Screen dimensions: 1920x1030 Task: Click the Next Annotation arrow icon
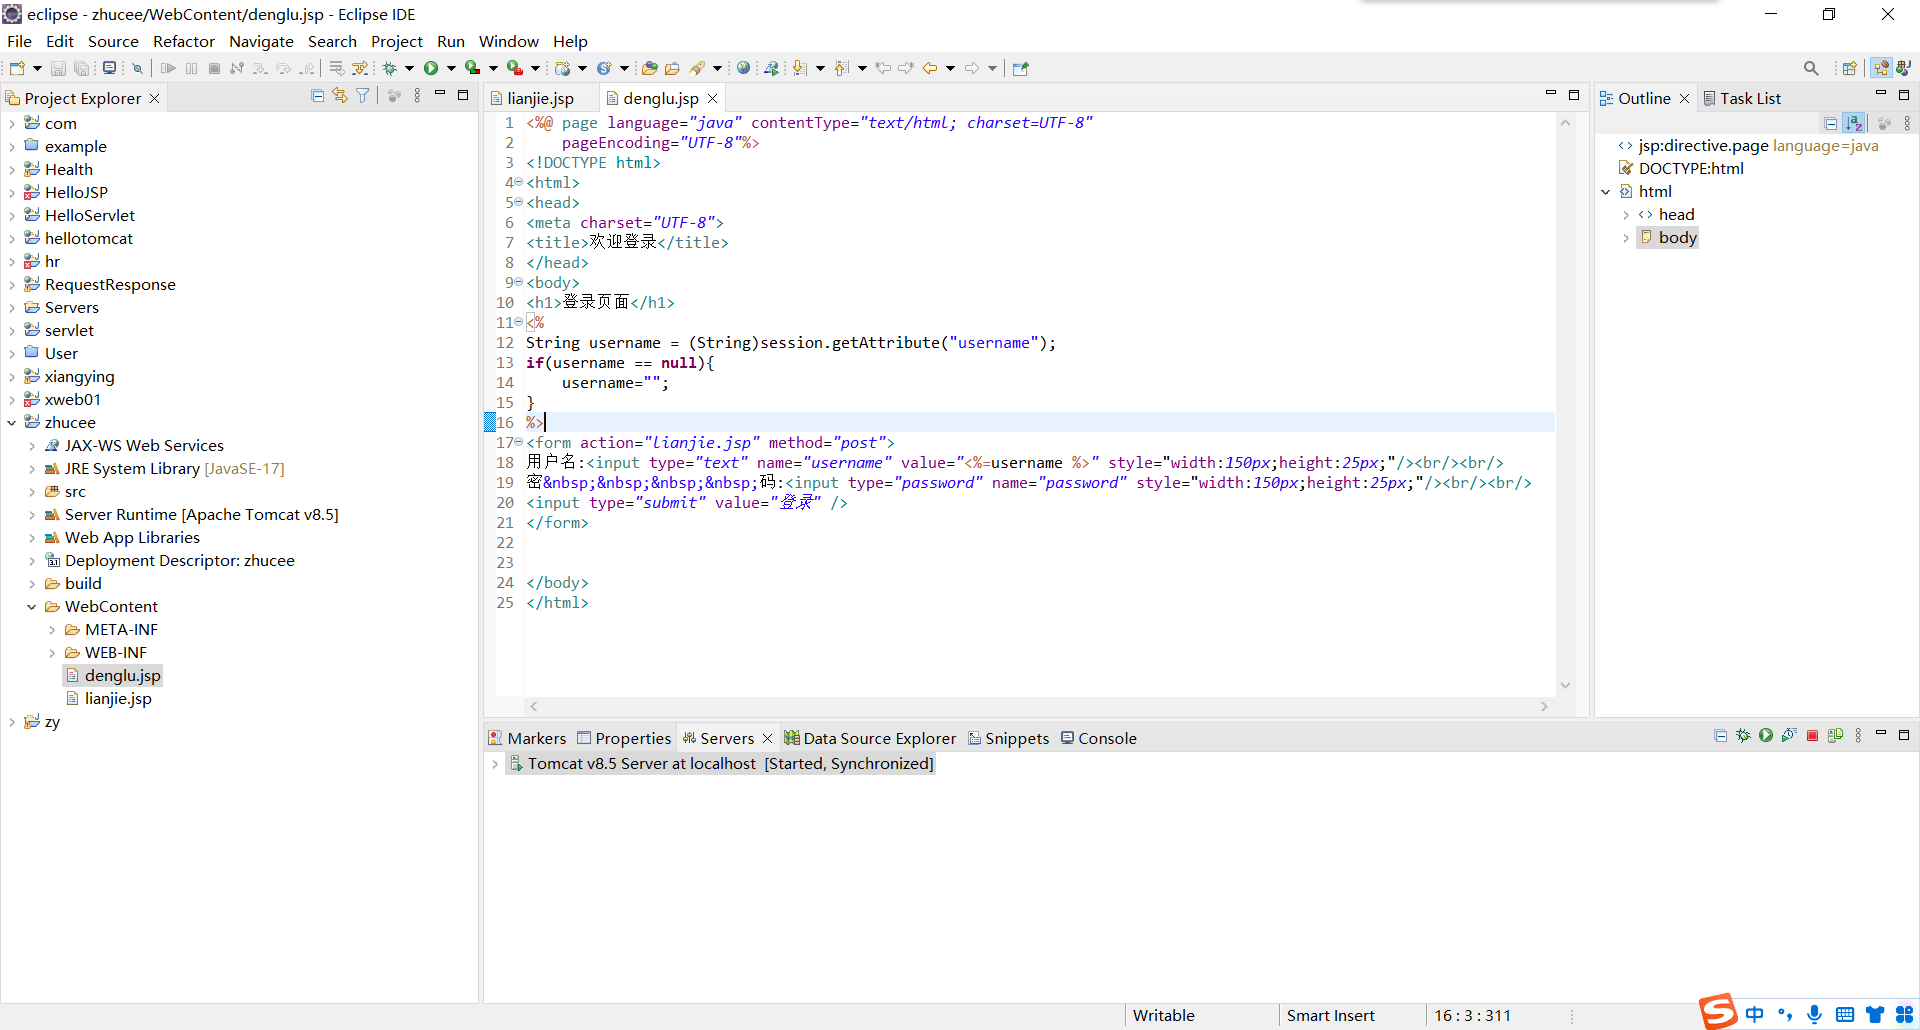[x=799, y=68]
